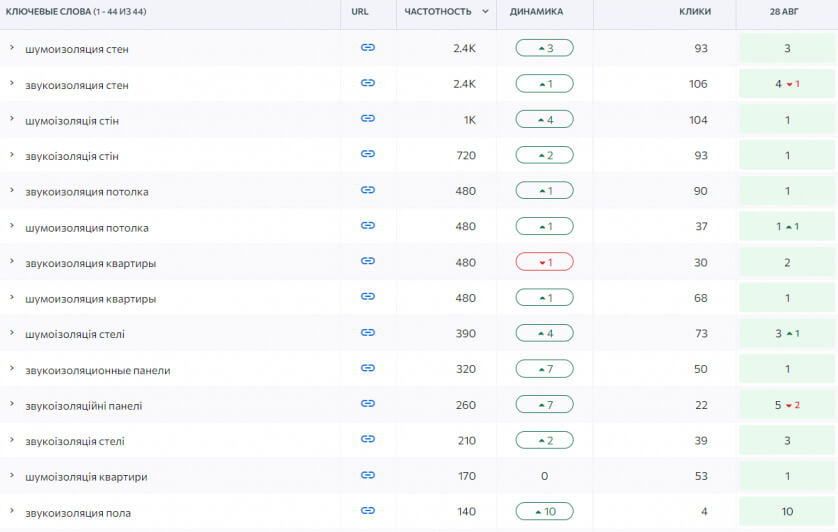Open URL link for звукоизоляция квартиры

[x=368, y=261]
